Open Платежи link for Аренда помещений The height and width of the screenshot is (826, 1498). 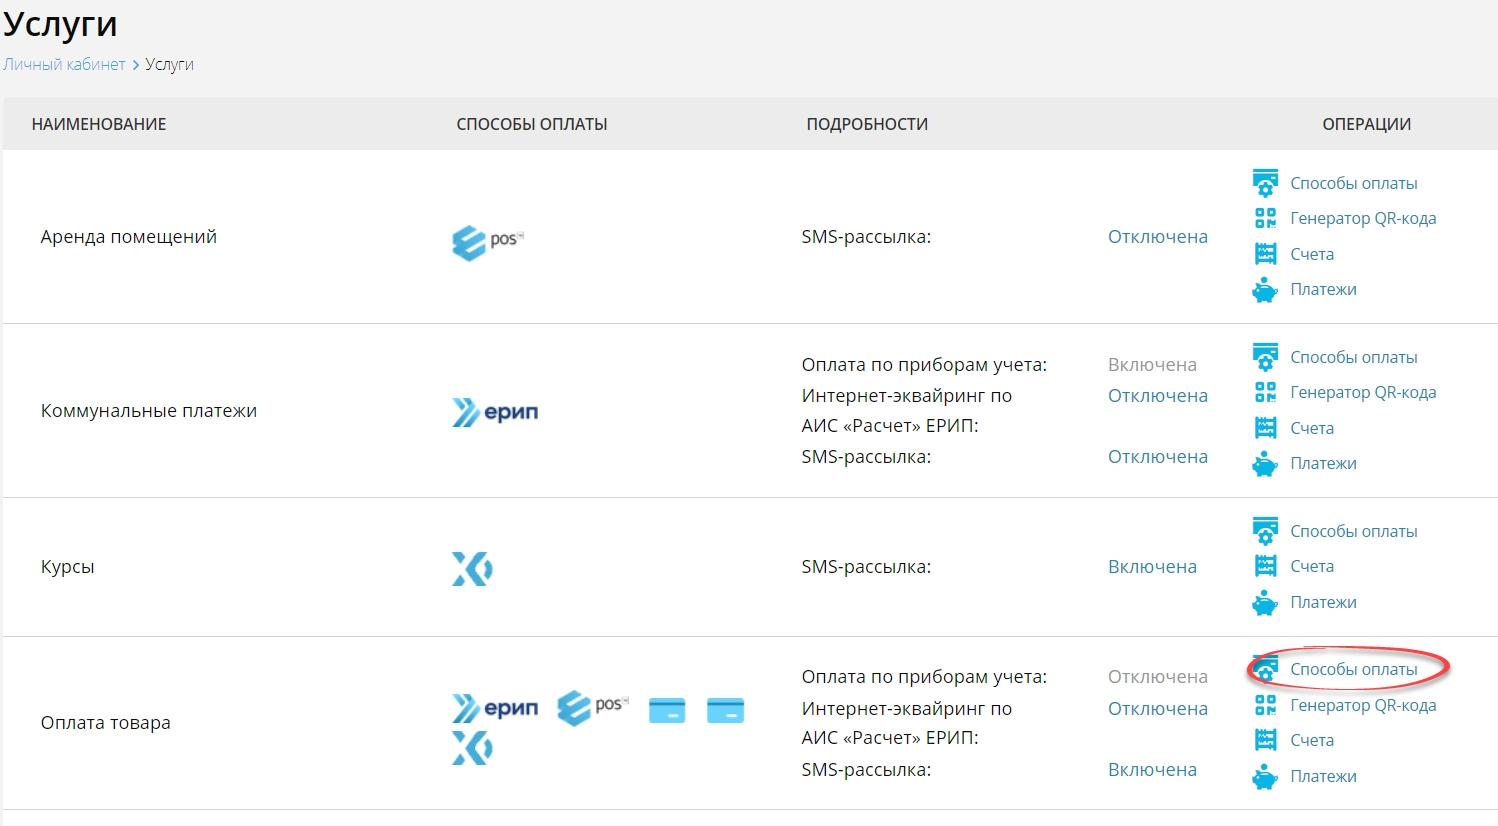click(1323, 289)
